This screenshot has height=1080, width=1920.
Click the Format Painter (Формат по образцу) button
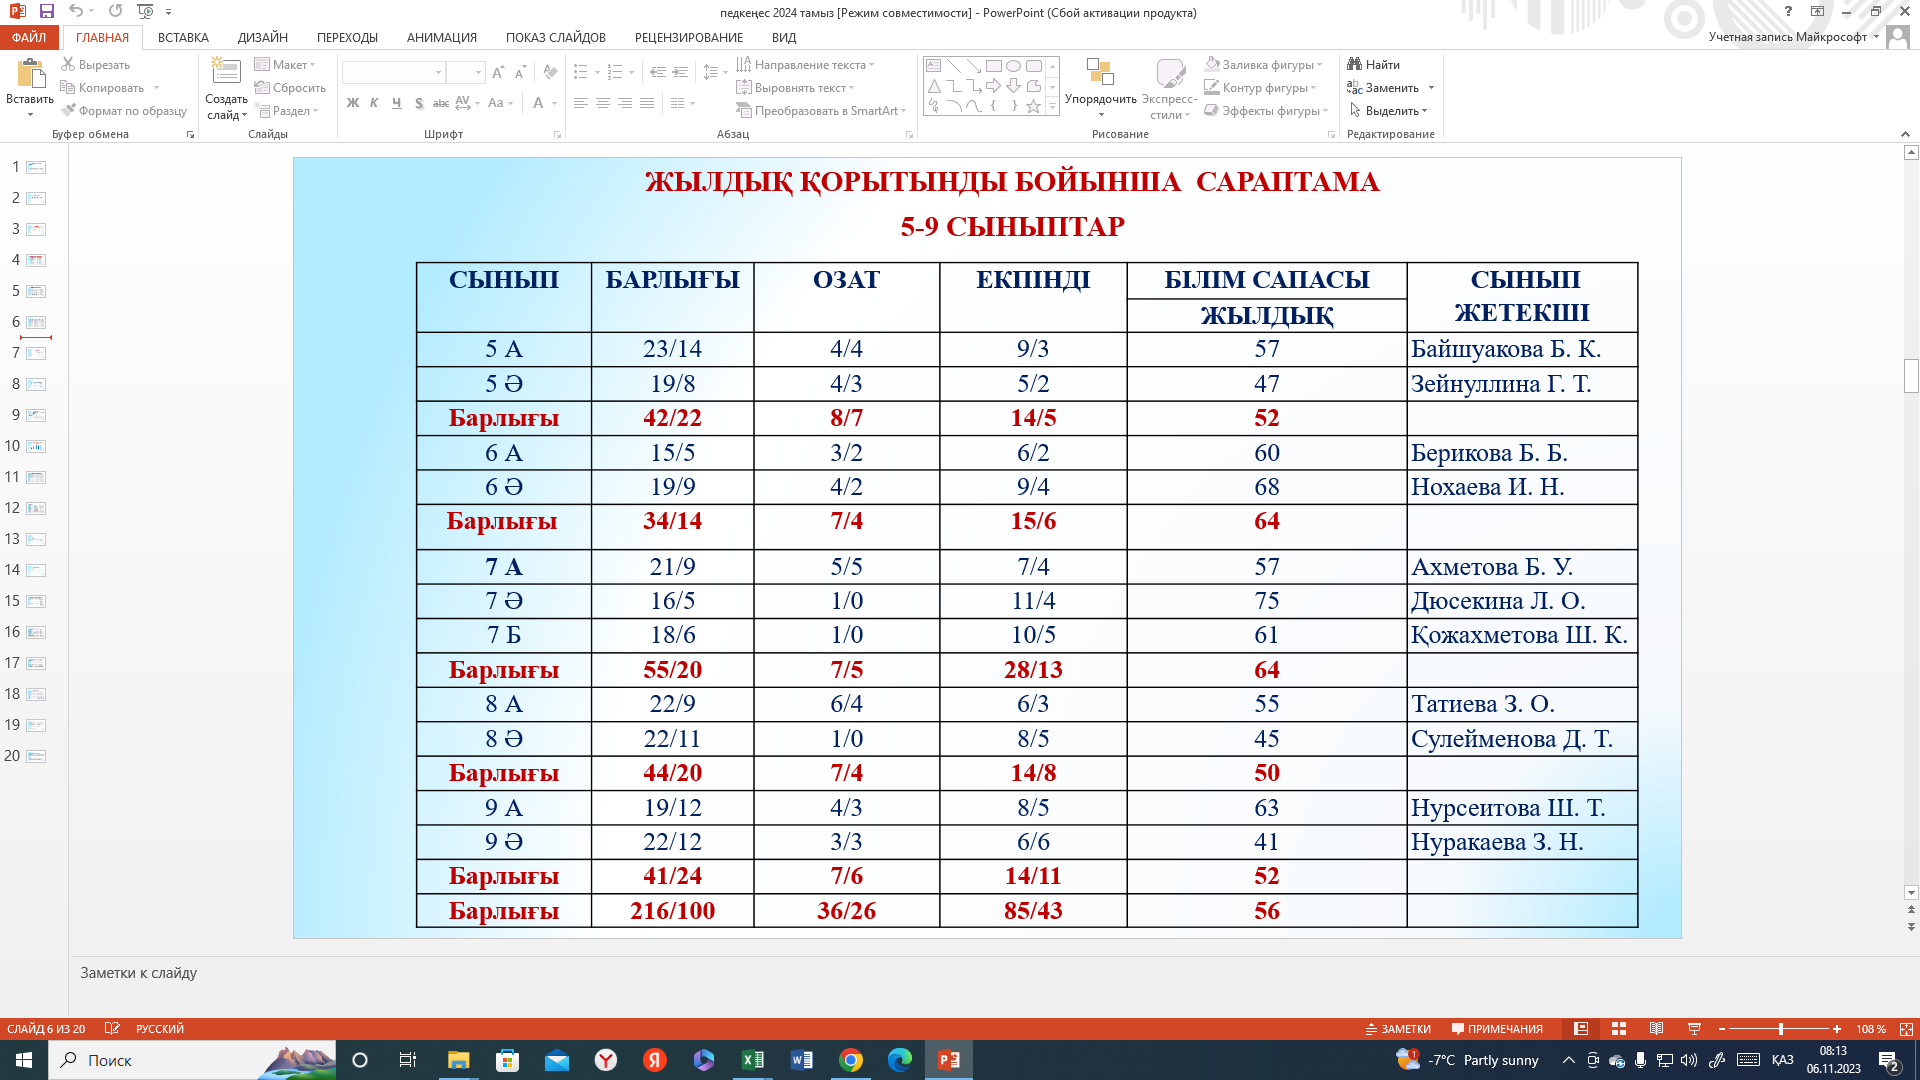(x=124, y=111)
